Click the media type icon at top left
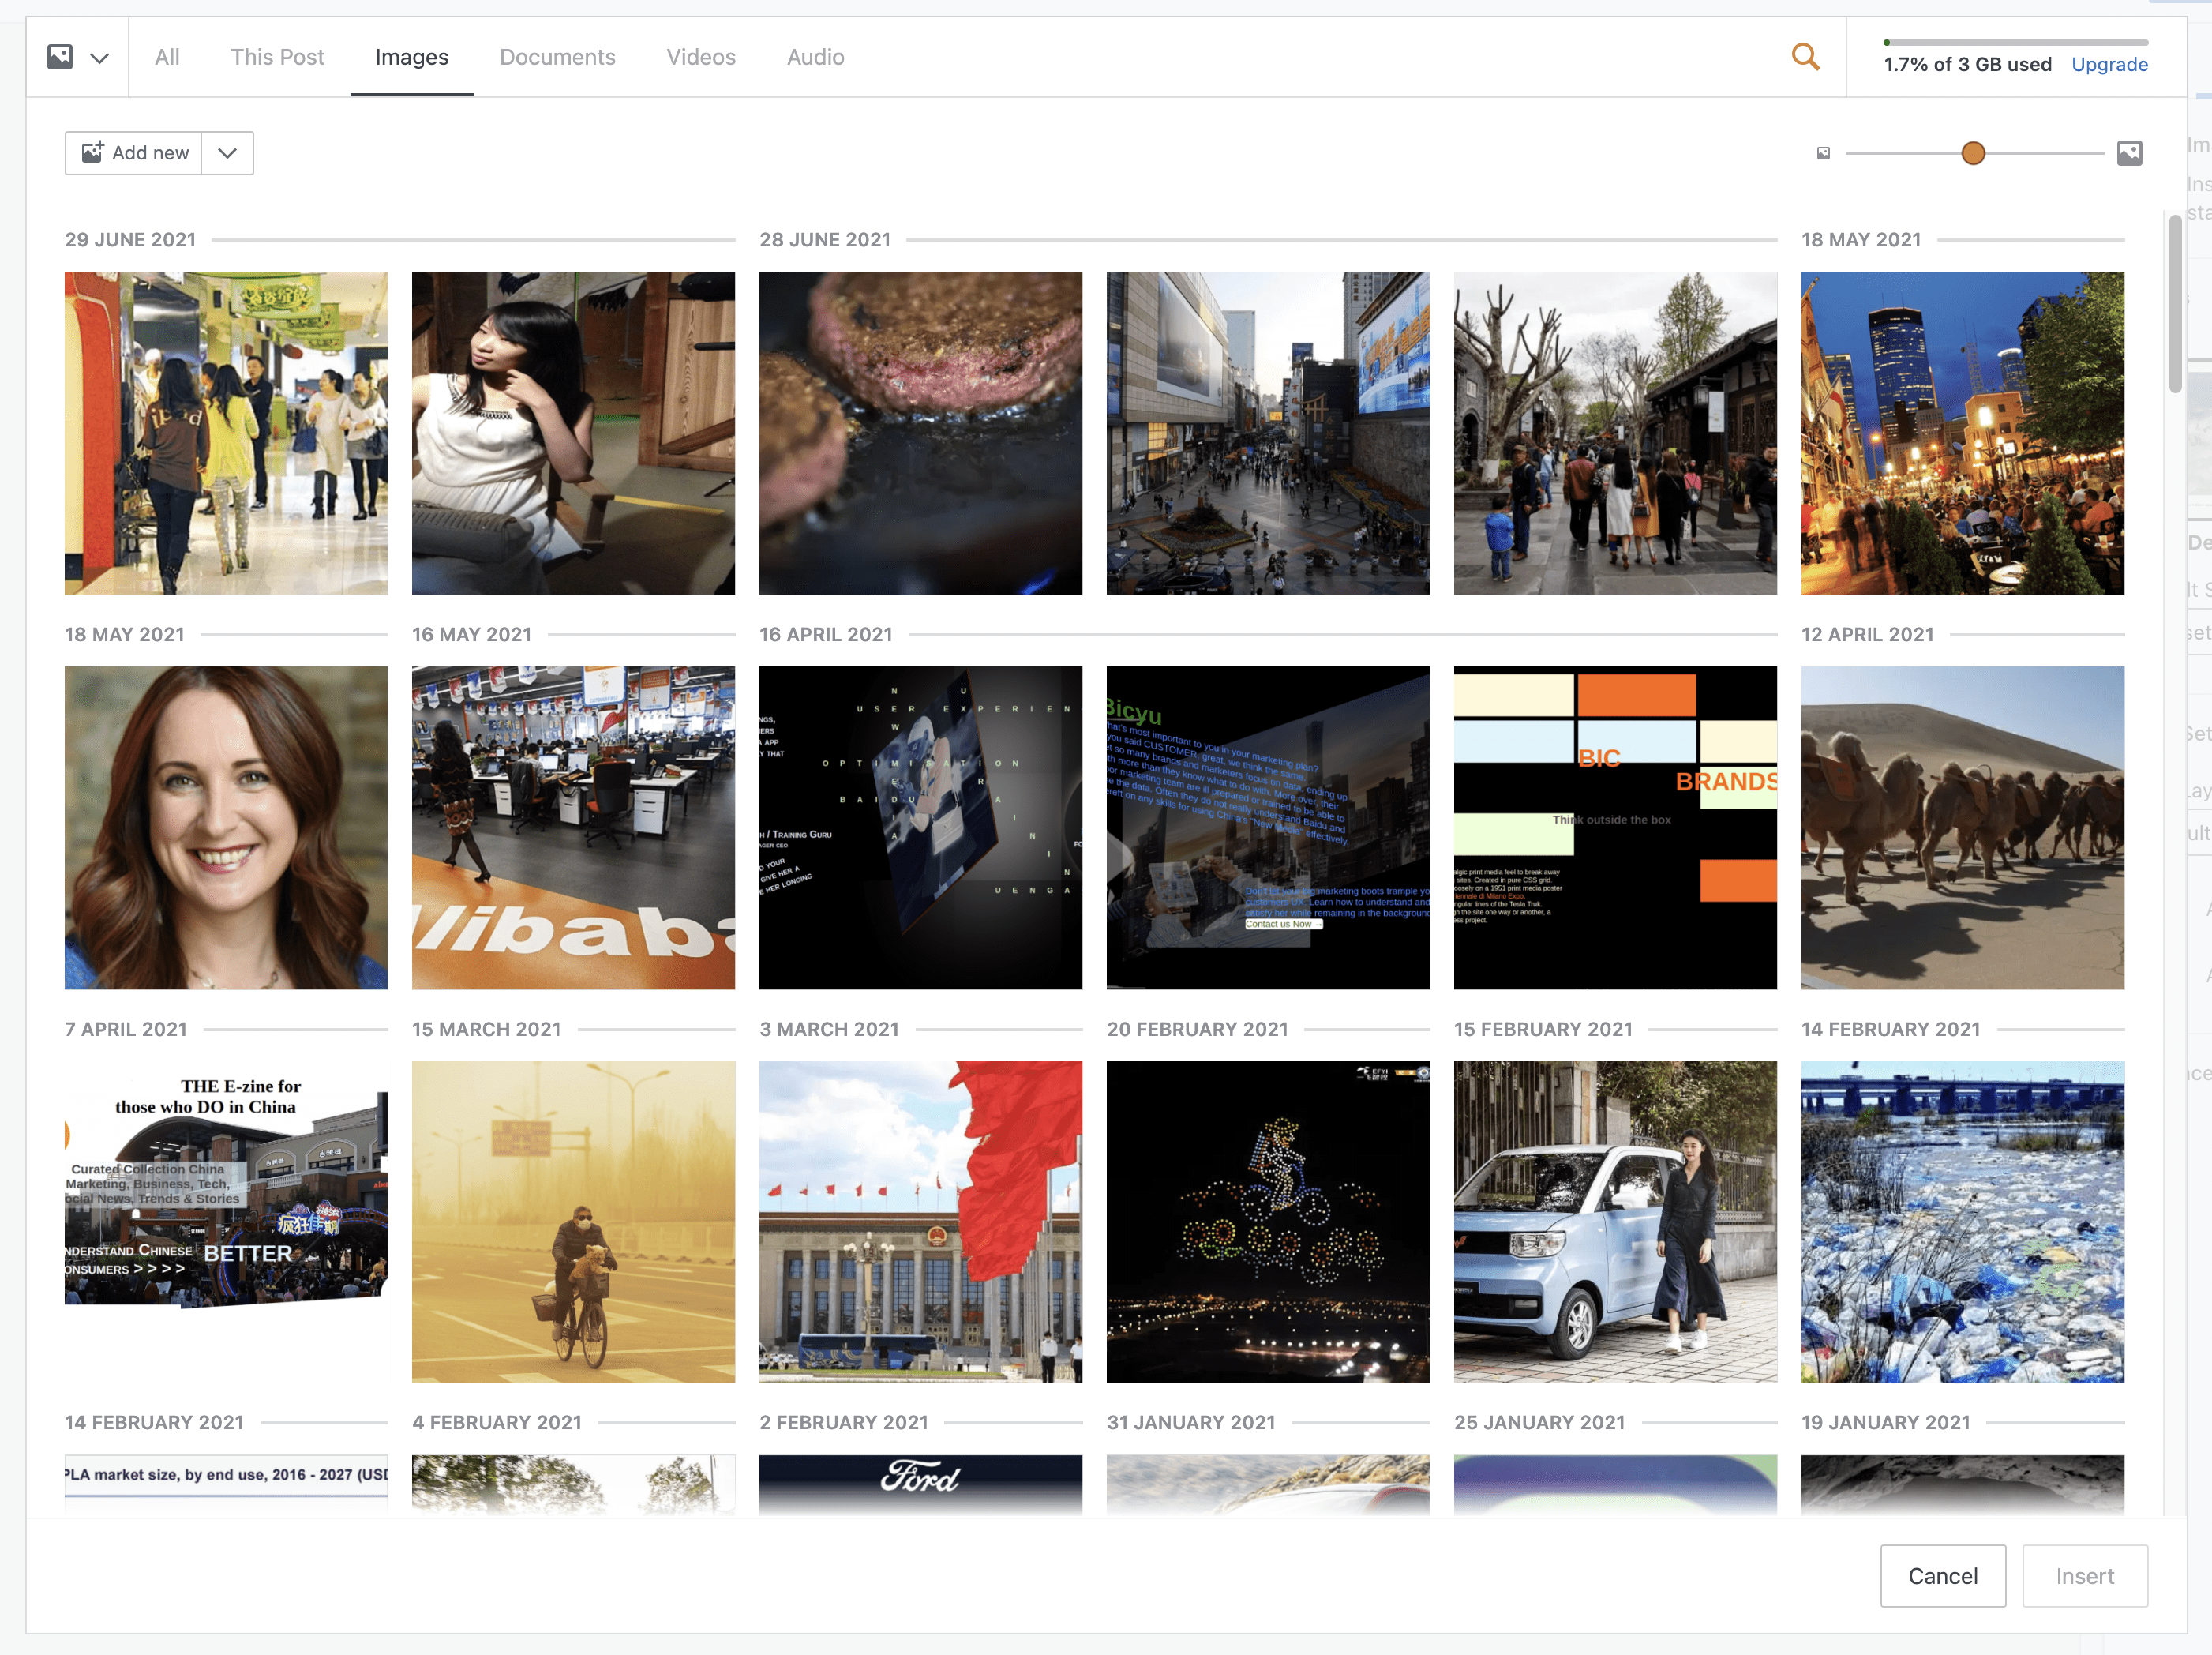 60,57
